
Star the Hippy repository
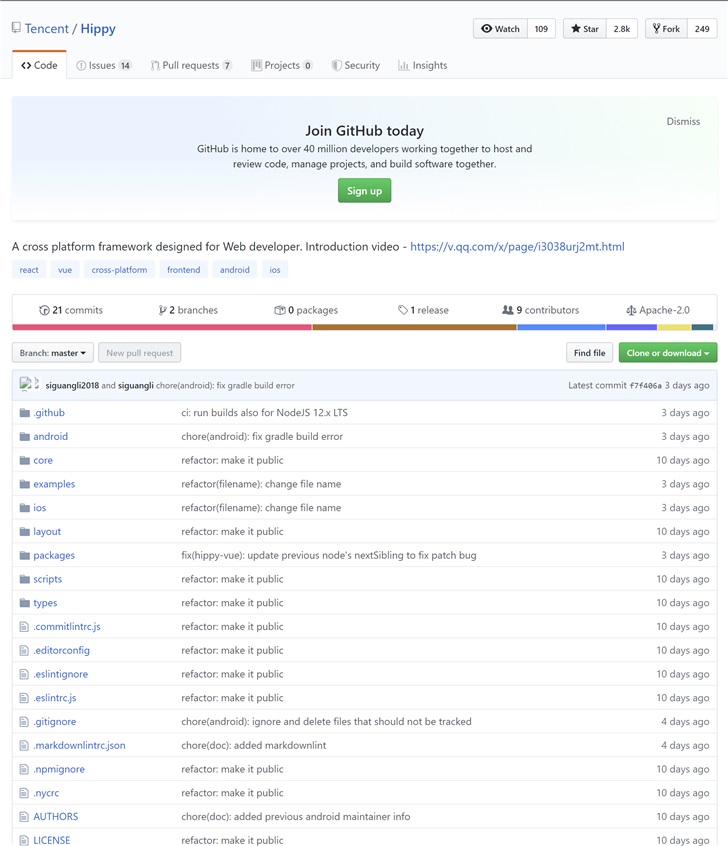coord(585,29)
